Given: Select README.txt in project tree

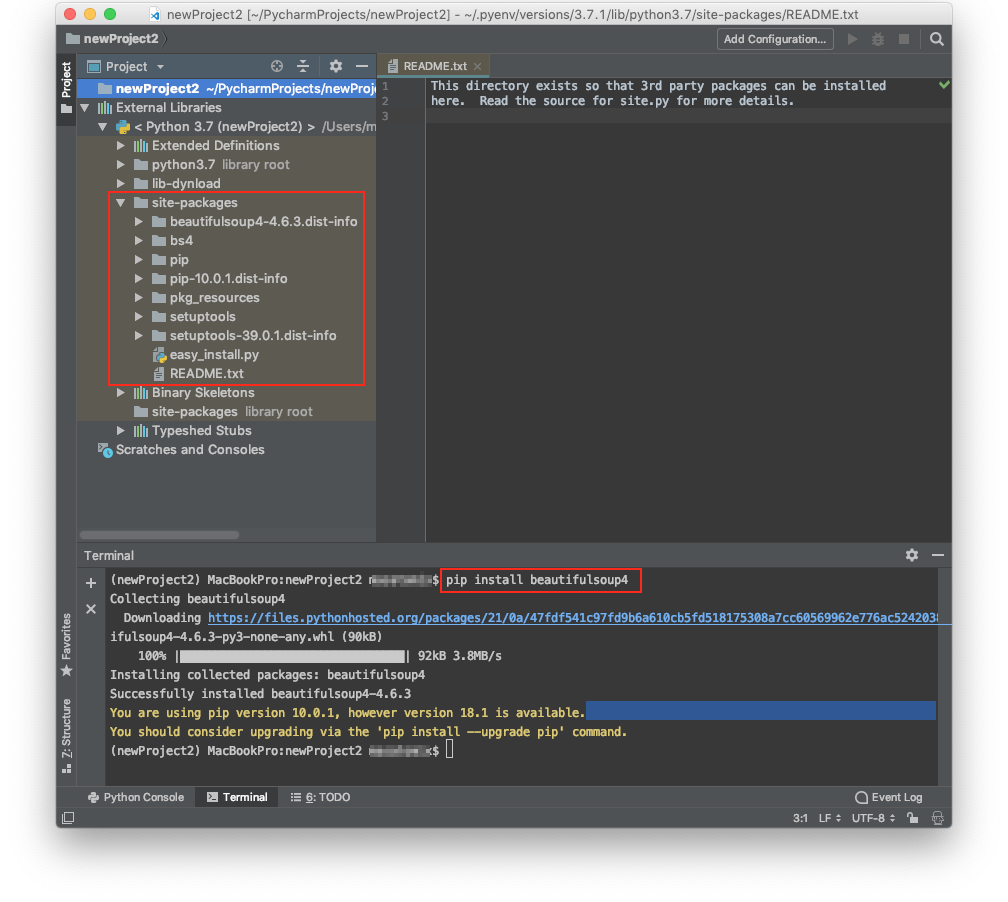Looking at the screenshot, I should pos(206,374).
